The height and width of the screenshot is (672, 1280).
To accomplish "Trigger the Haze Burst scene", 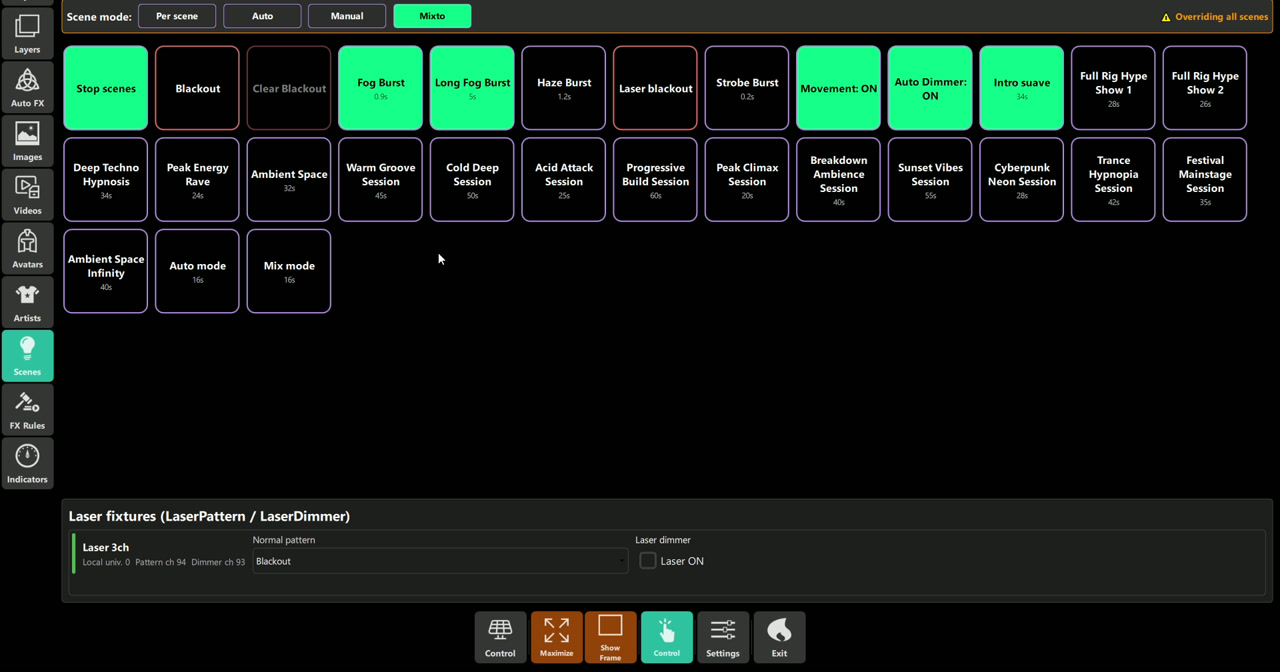I will pos(564,88).
